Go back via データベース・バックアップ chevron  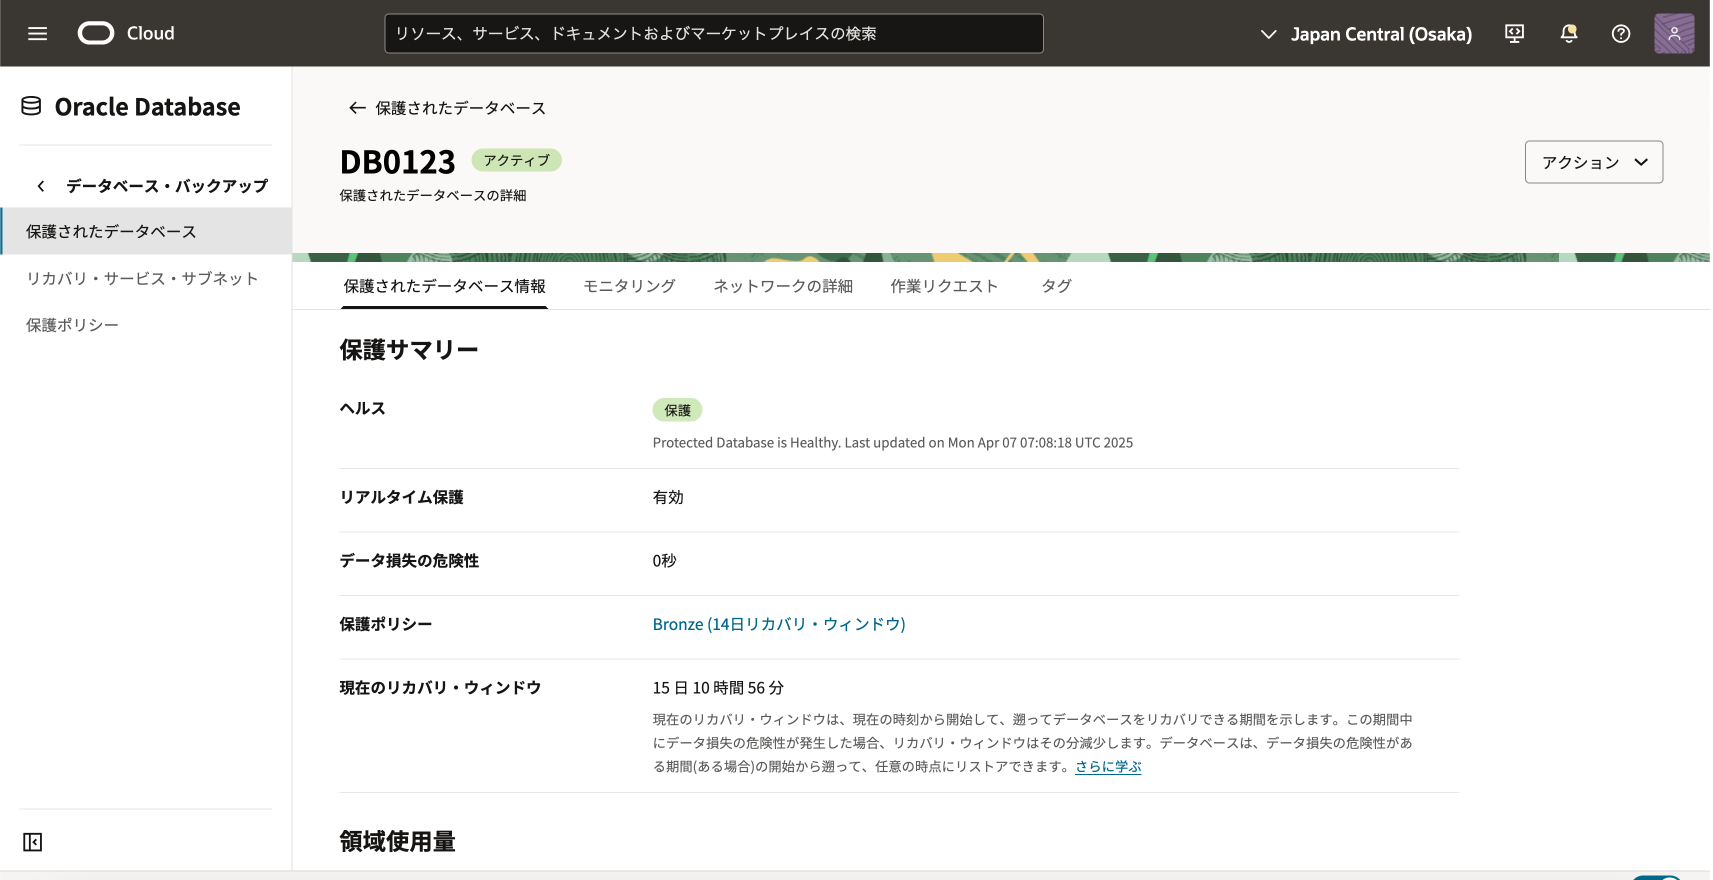click(x=41, y=186)
